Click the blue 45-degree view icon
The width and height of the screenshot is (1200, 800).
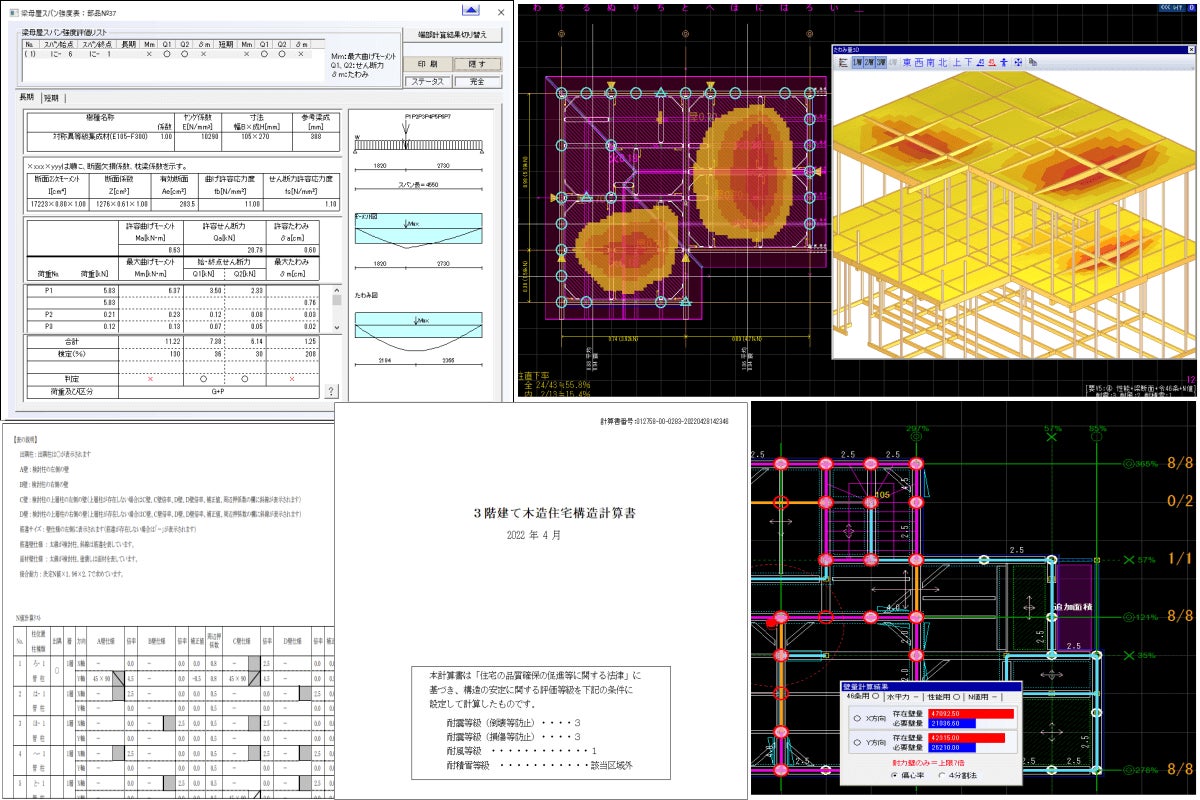(x=981, y=63)
